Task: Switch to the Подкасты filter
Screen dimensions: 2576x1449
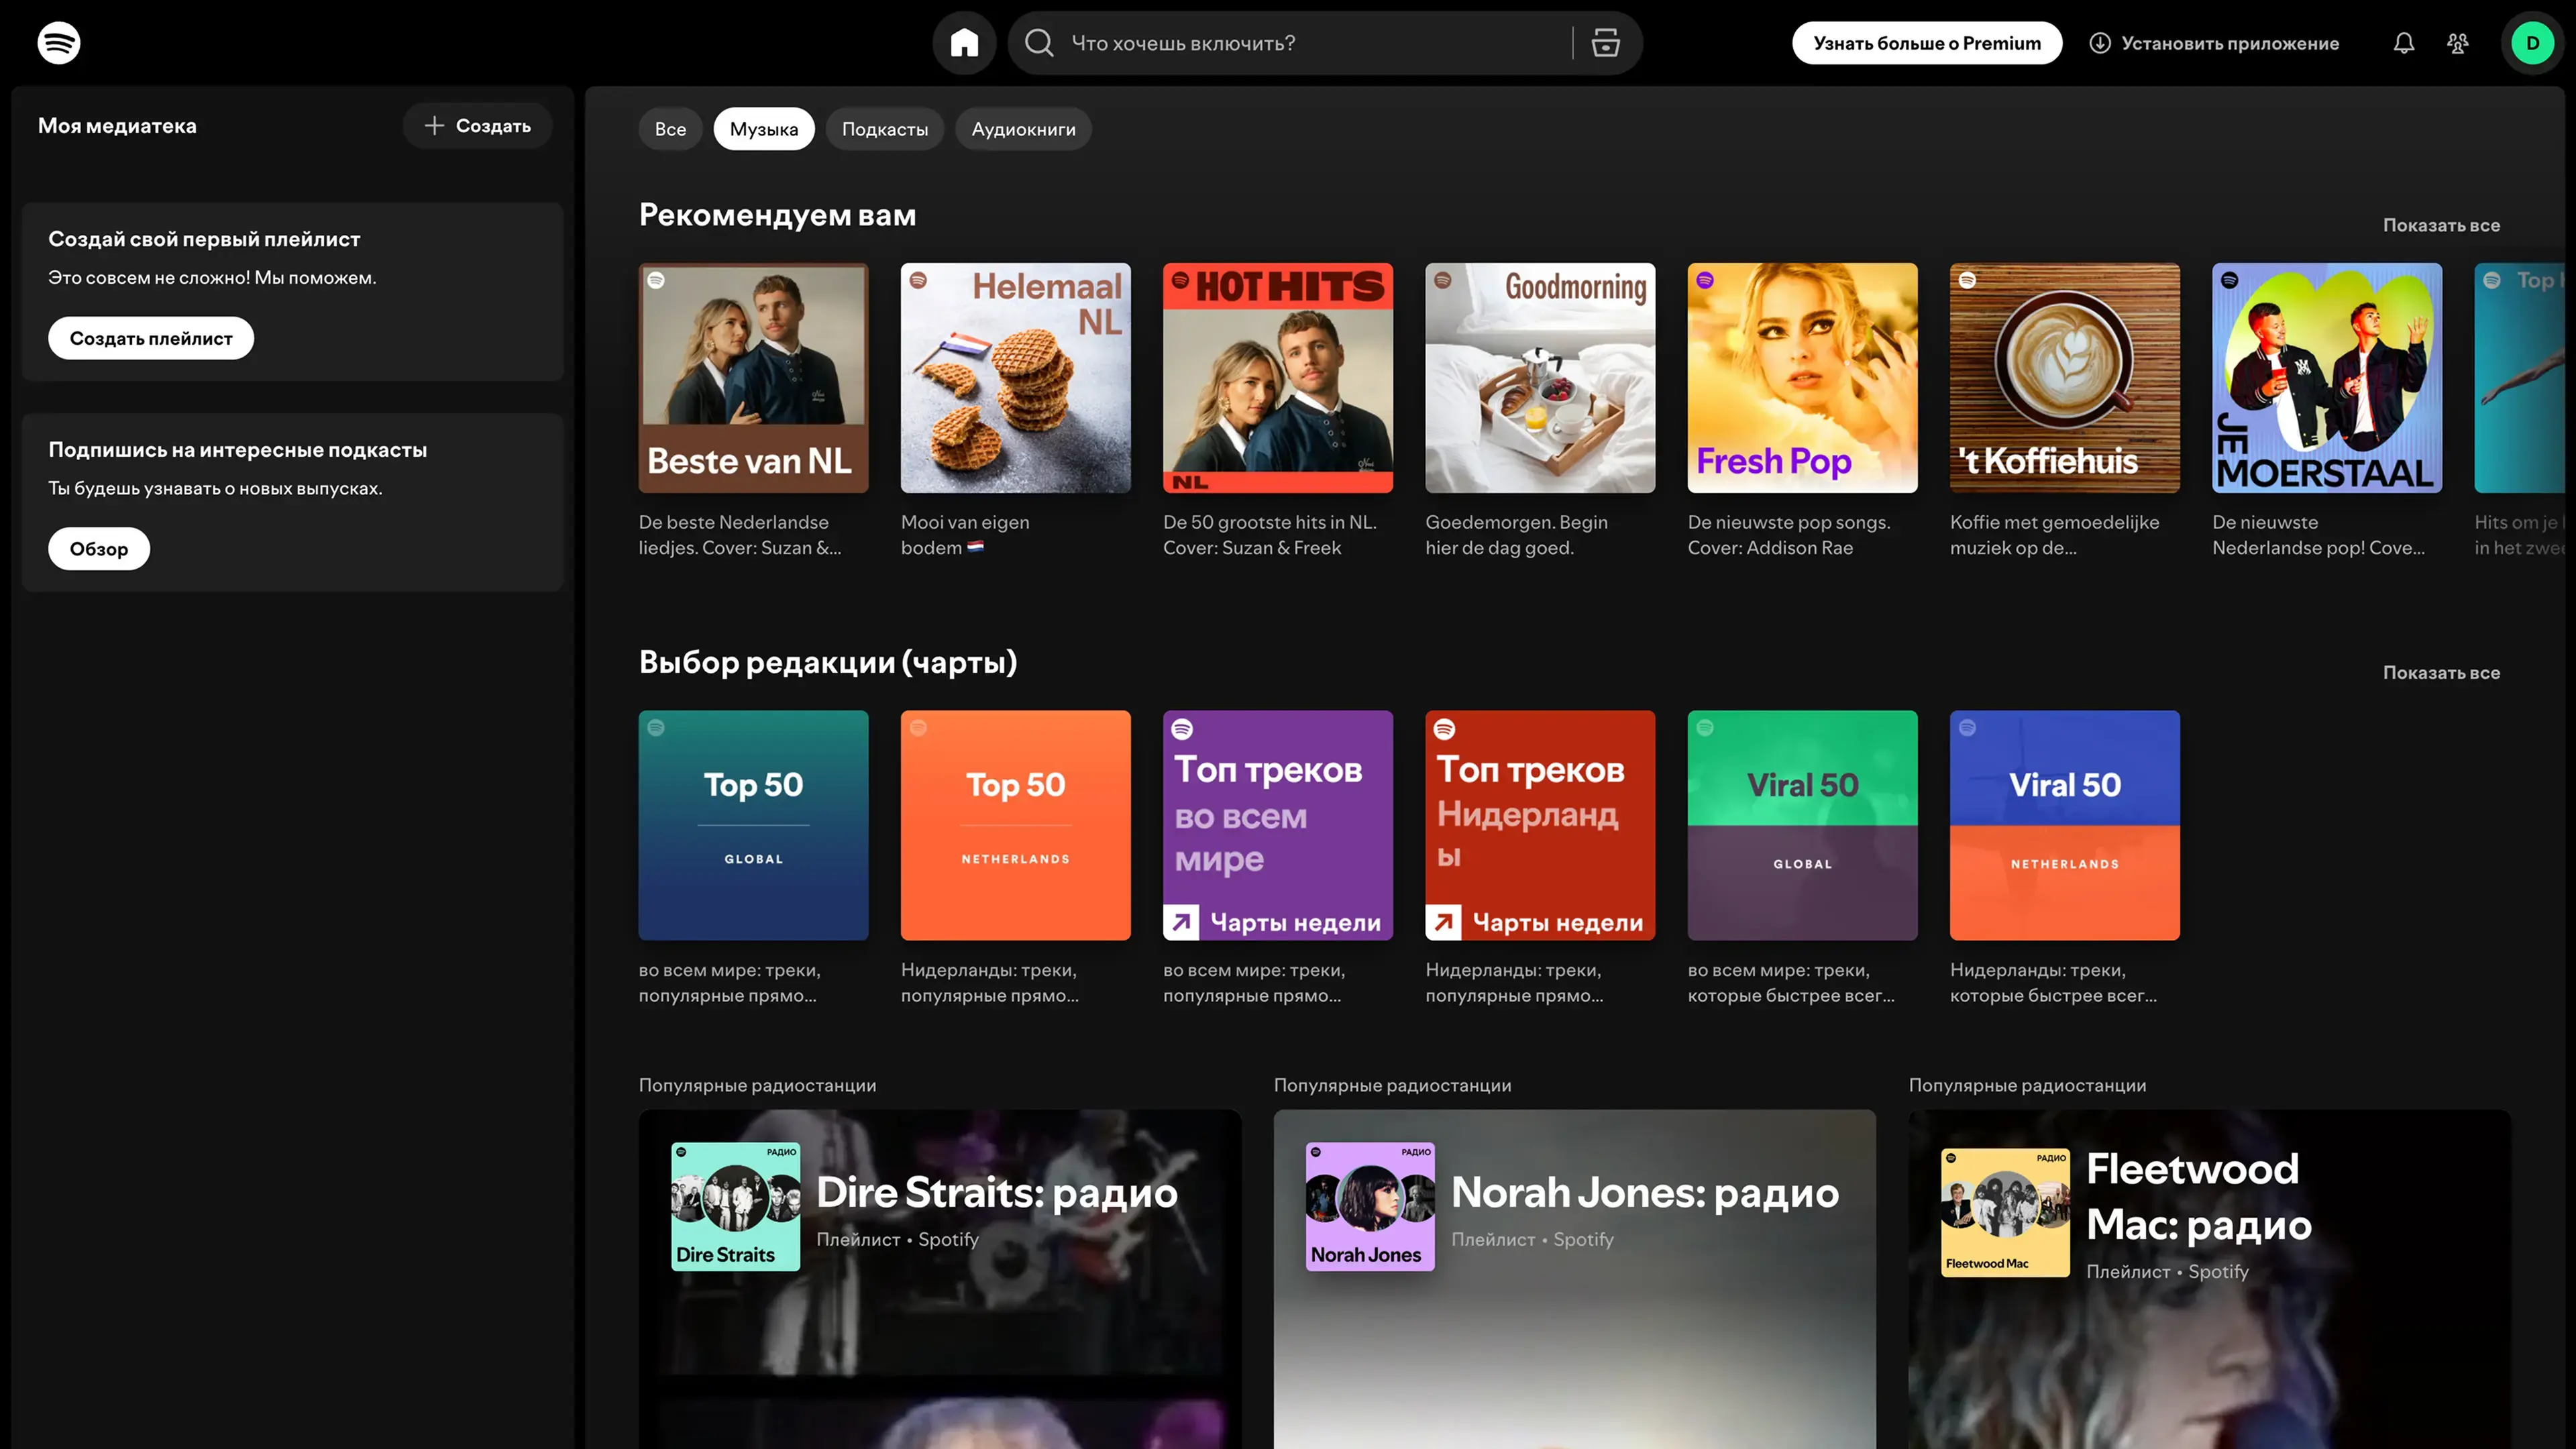Action: tap(884, 129)
